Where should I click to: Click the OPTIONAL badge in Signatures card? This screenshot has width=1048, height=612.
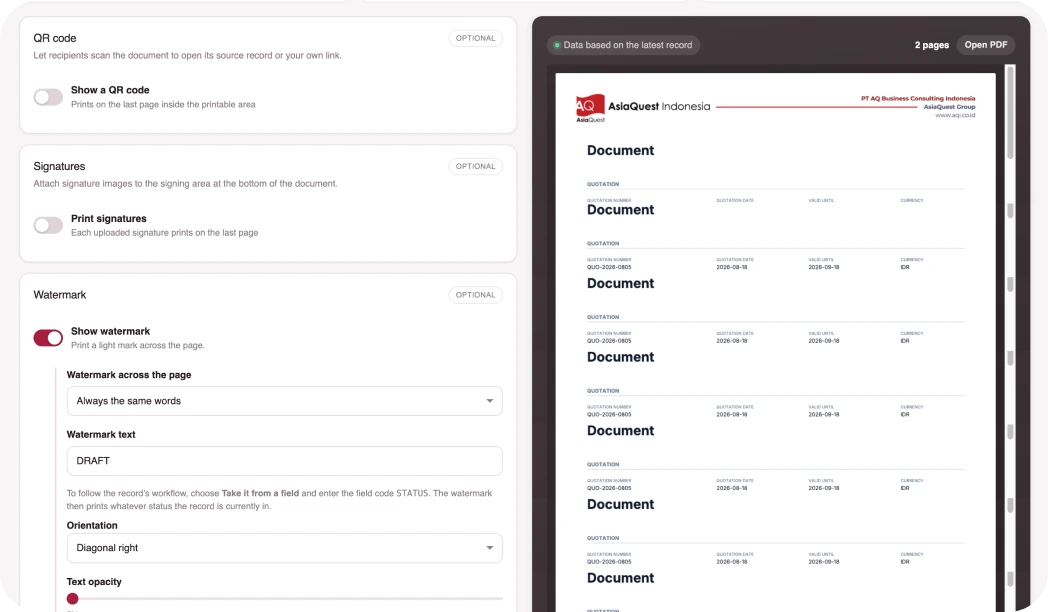(x=475, y=166)
